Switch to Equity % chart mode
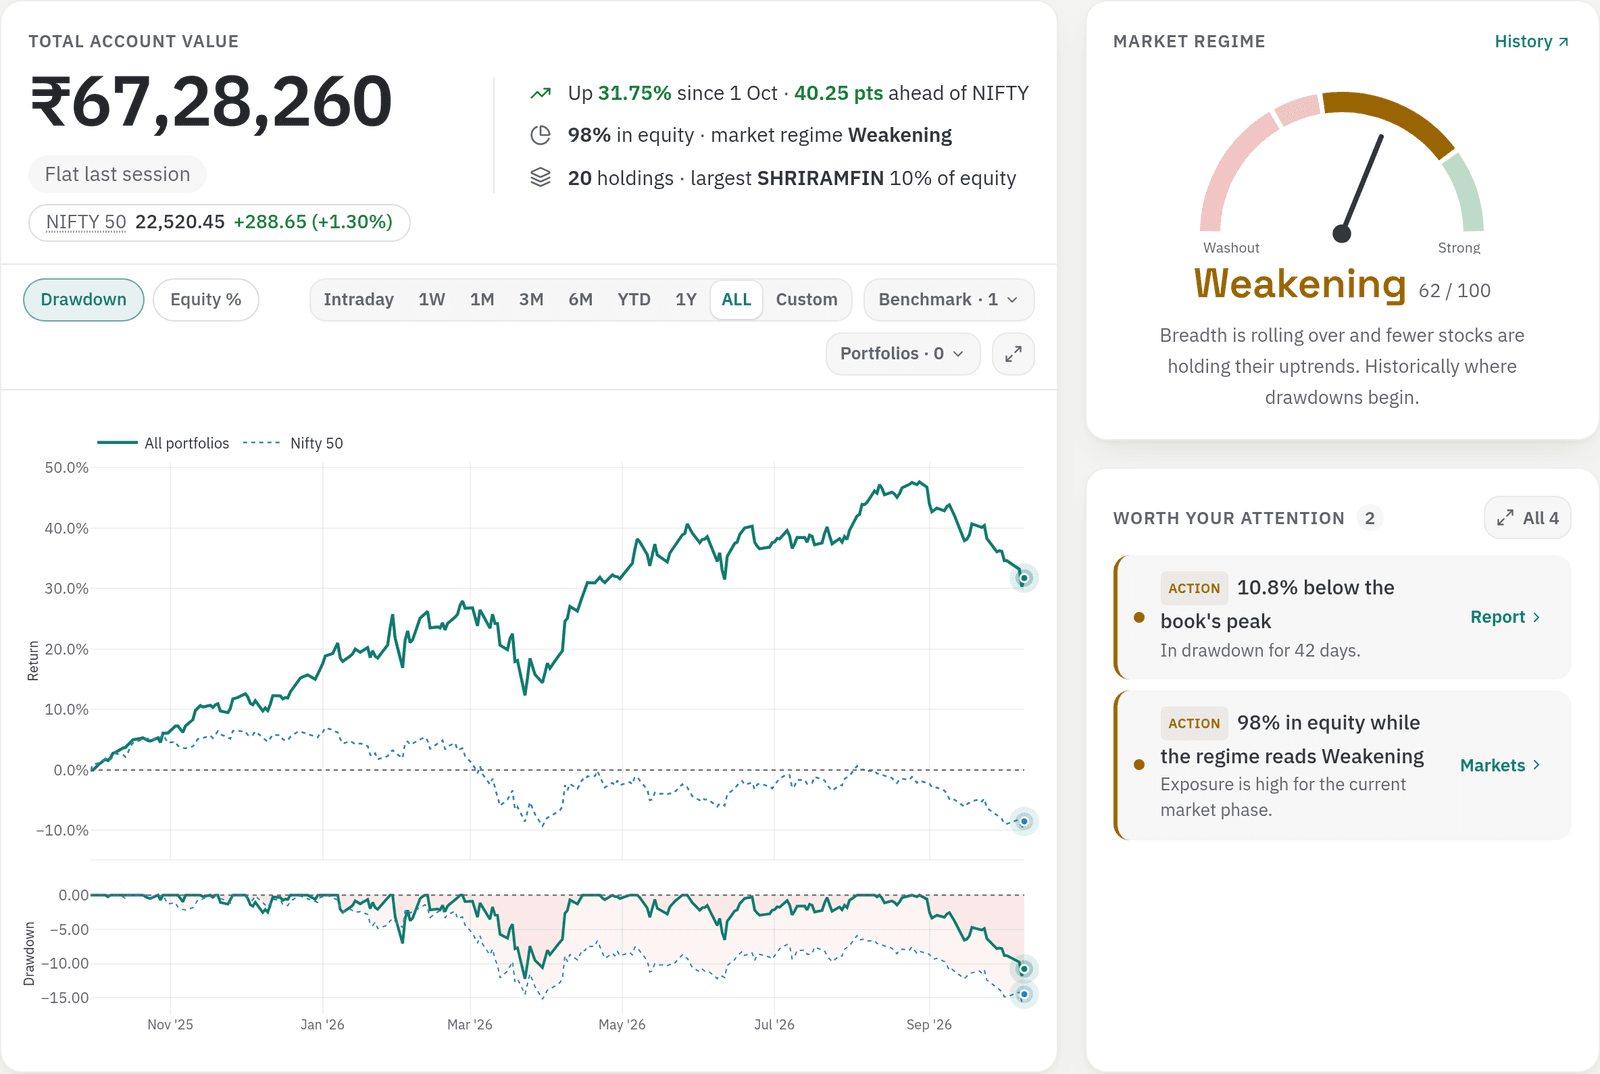Screen dimensions: 1600x1074 pos(206,300)
